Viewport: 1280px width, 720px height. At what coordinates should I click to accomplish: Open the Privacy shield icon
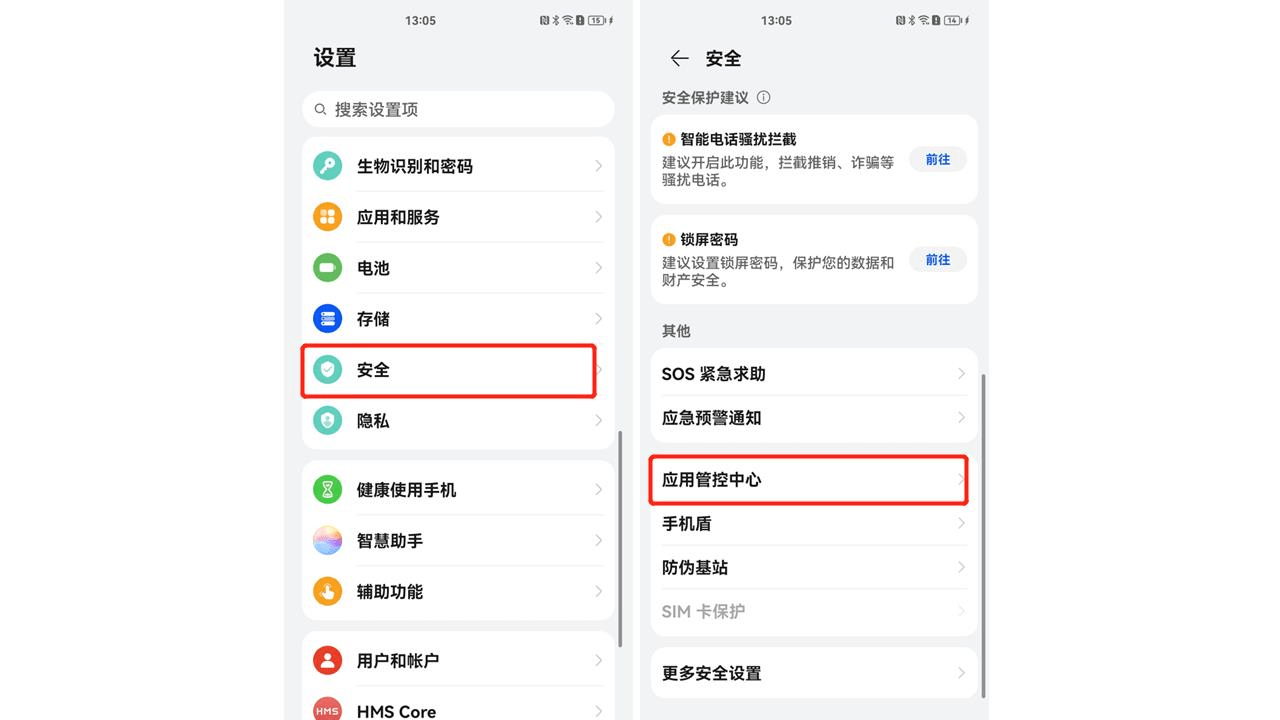327,421
